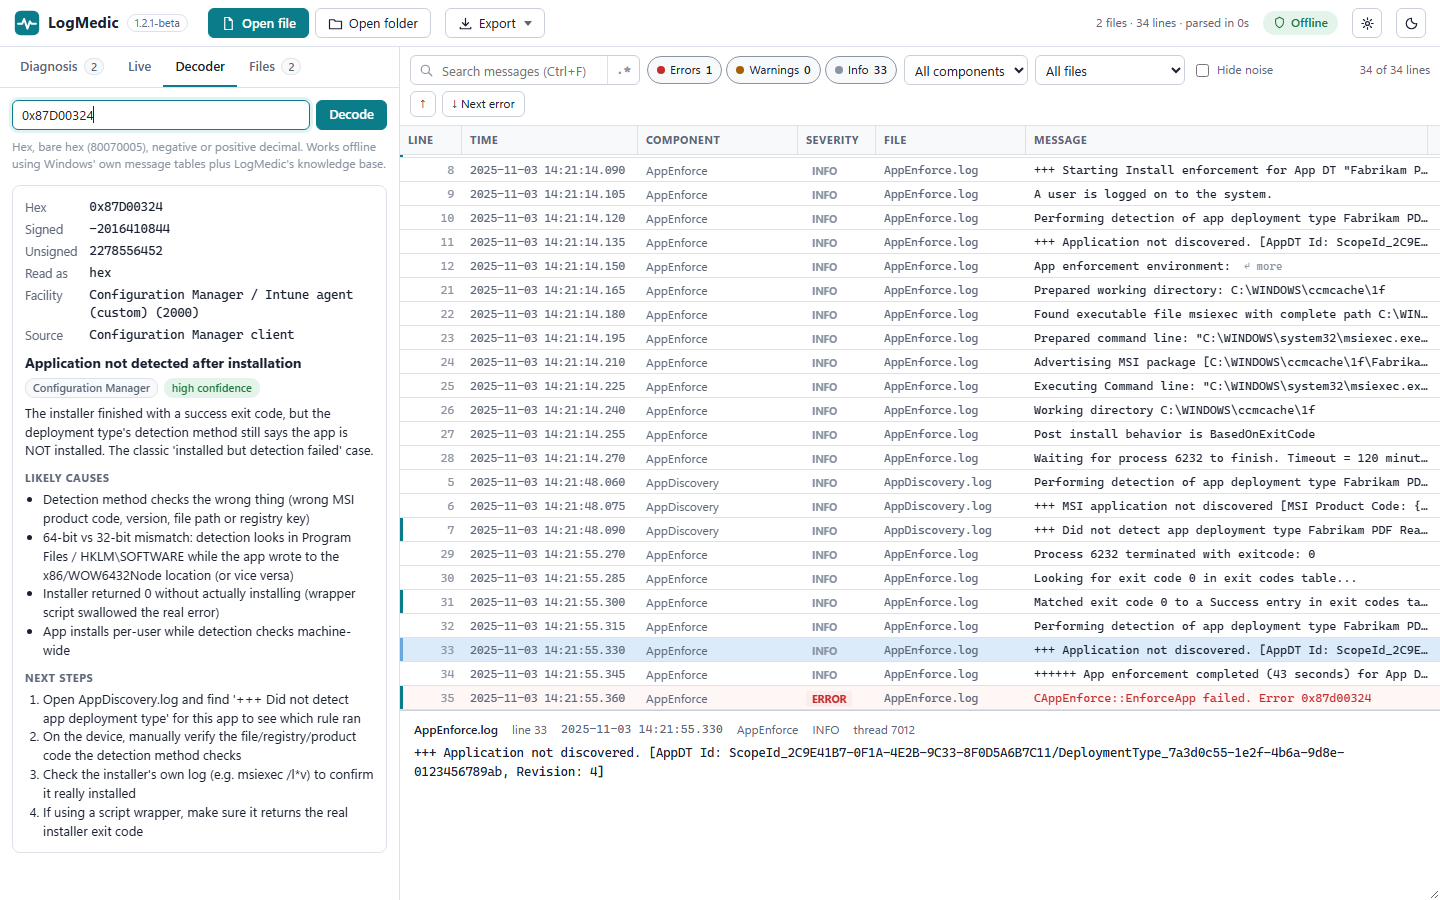
Task: Toggle regex search mode button
Action: [625, 71]
